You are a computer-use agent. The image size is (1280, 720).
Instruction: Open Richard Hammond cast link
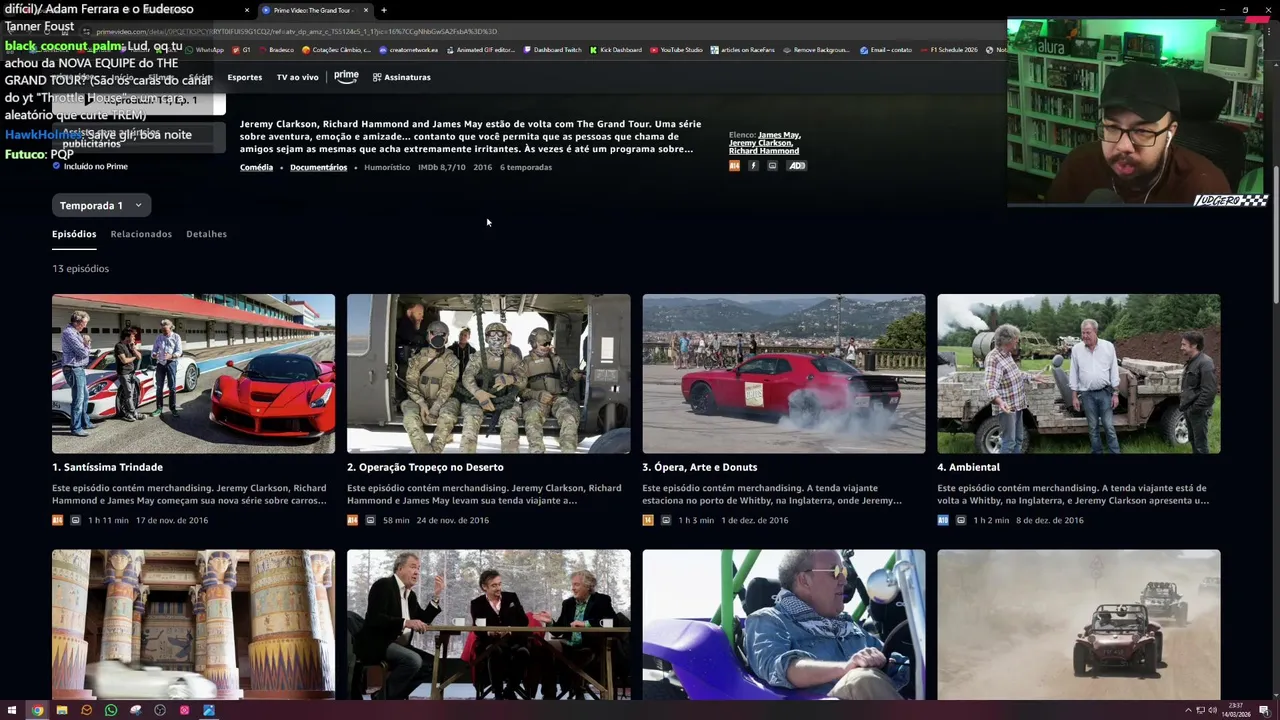pos(764,151)
